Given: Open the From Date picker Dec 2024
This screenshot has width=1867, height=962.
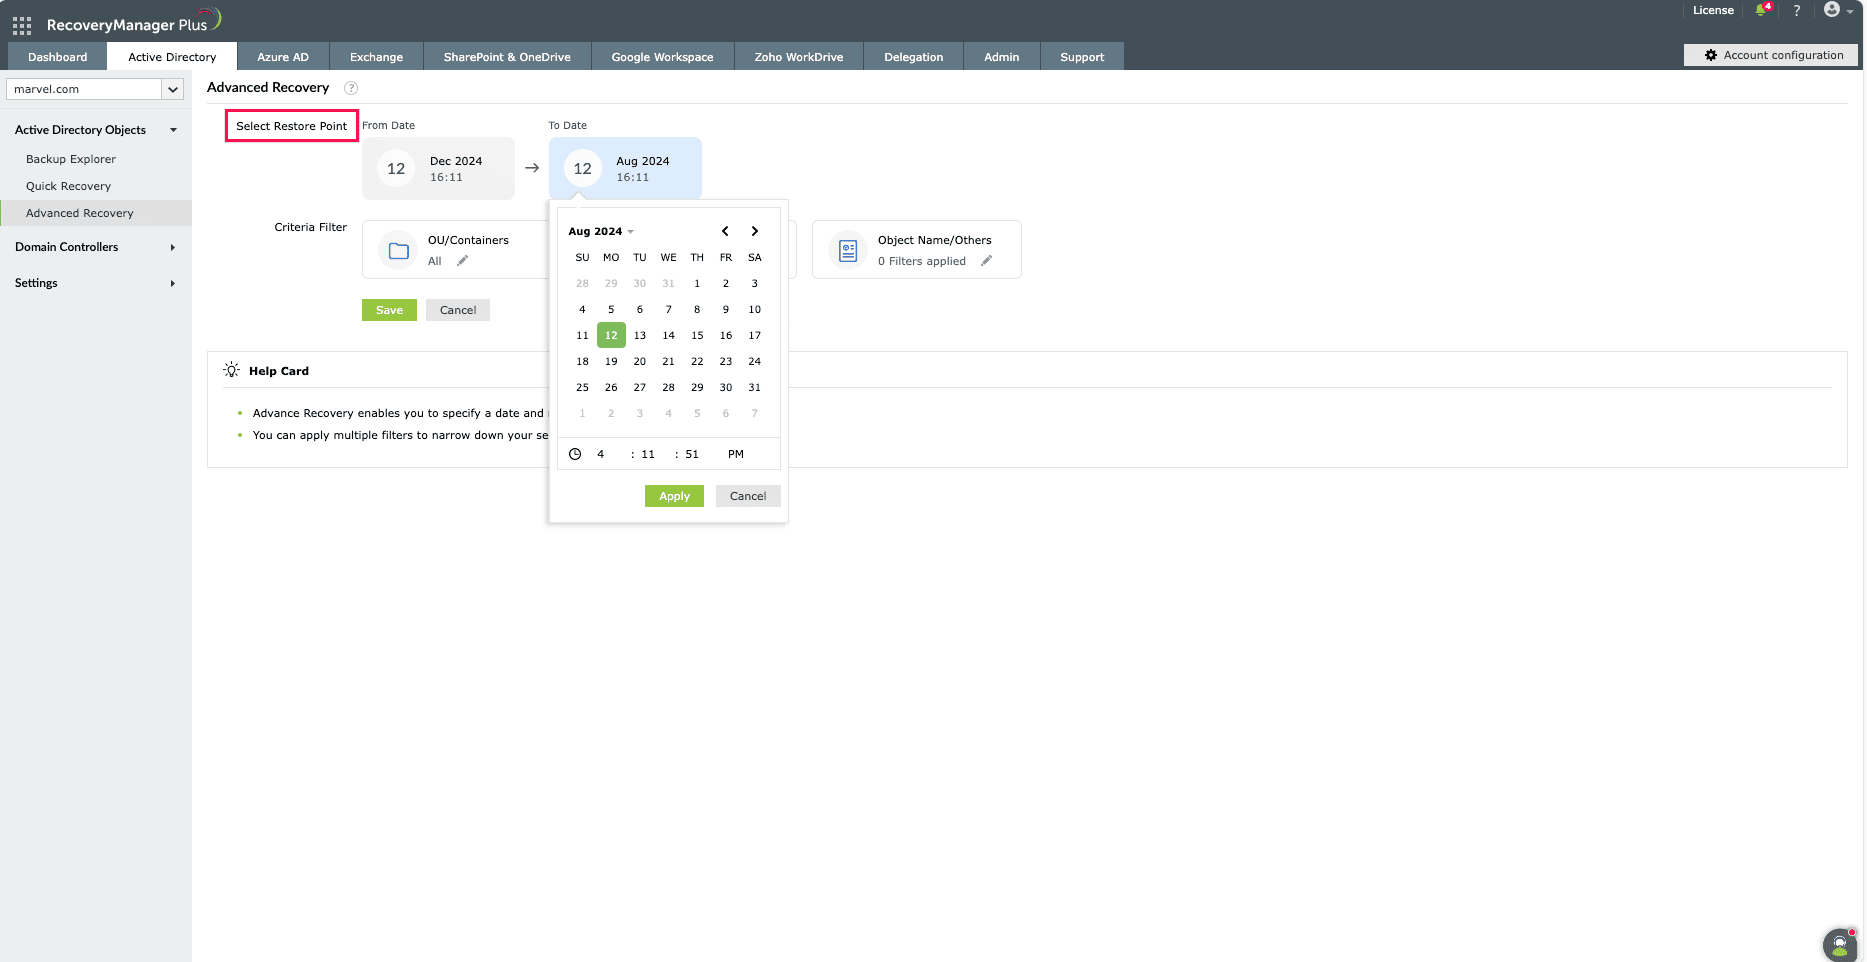Looking at the screenshot, I should 438,169.
